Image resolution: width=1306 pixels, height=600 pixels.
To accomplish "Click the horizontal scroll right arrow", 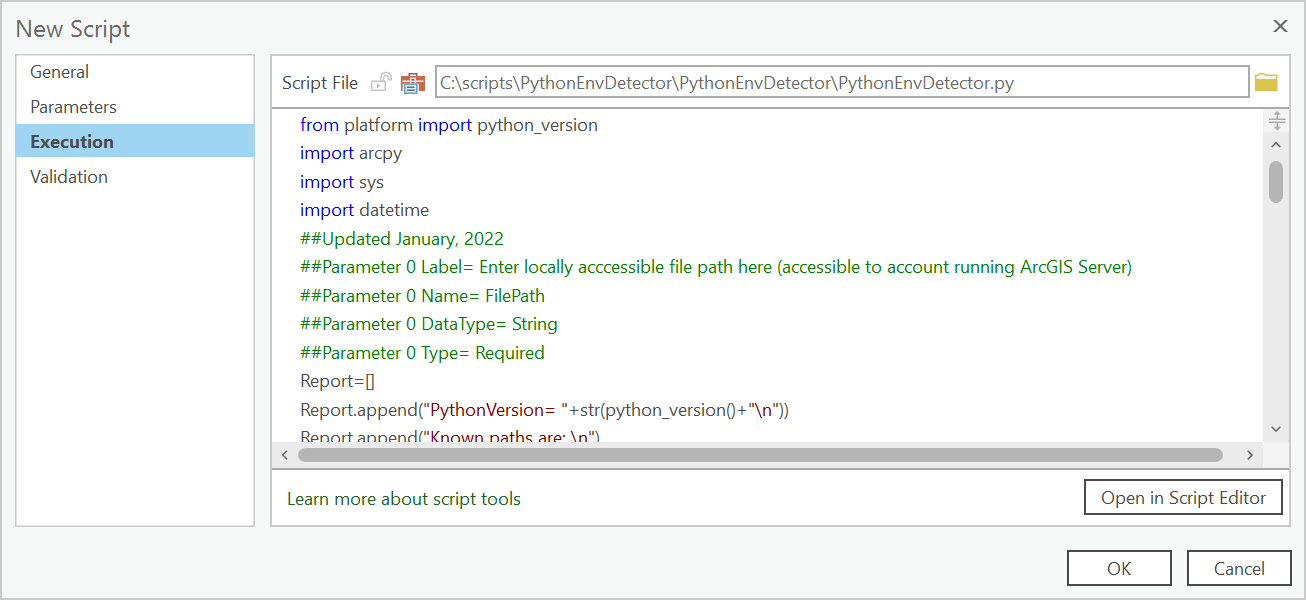I will pyautogui.click(x=1249, y=455).
